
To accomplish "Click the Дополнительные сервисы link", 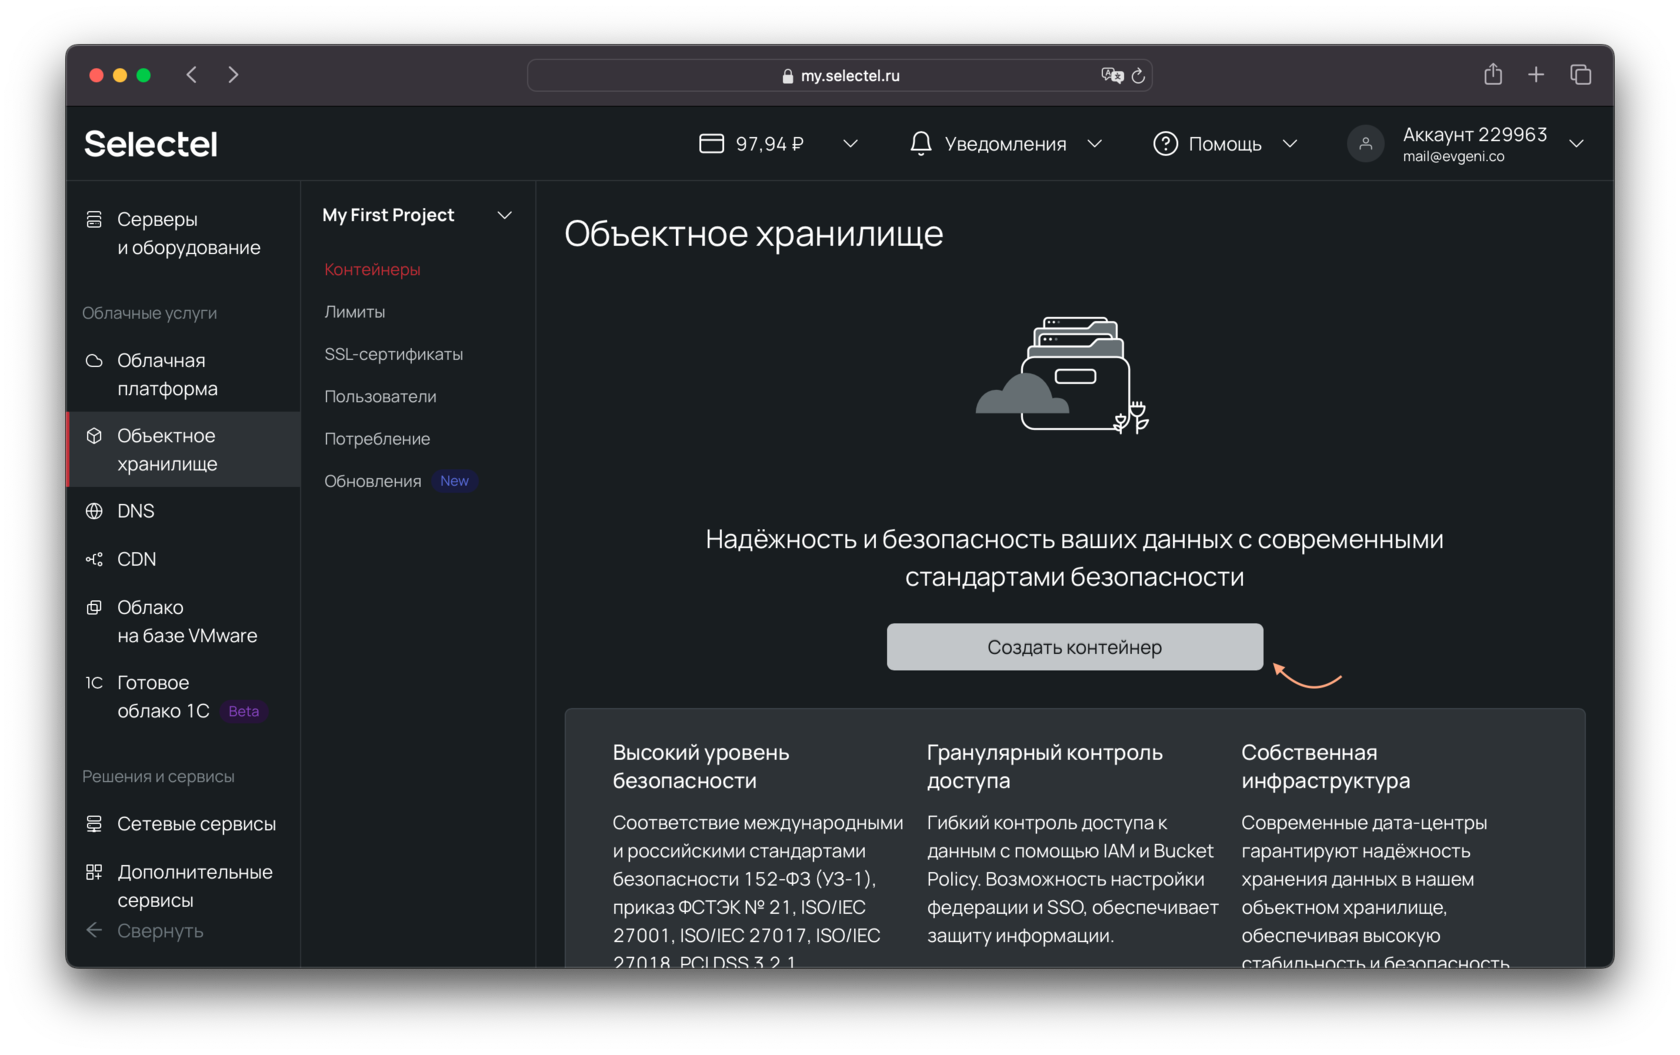I will pyautogui.click(x=195, y=886).
